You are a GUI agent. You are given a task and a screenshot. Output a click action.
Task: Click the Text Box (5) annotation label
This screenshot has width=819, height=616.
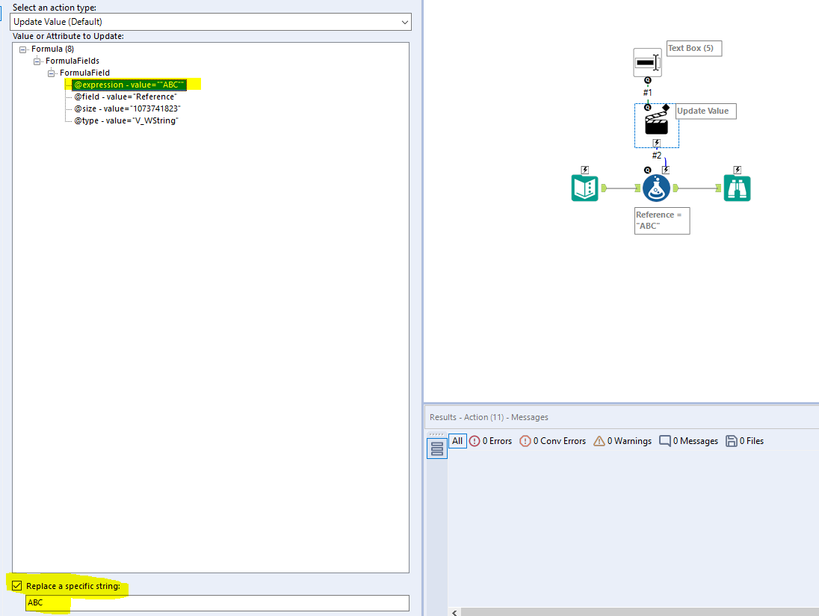pos(694,48)
